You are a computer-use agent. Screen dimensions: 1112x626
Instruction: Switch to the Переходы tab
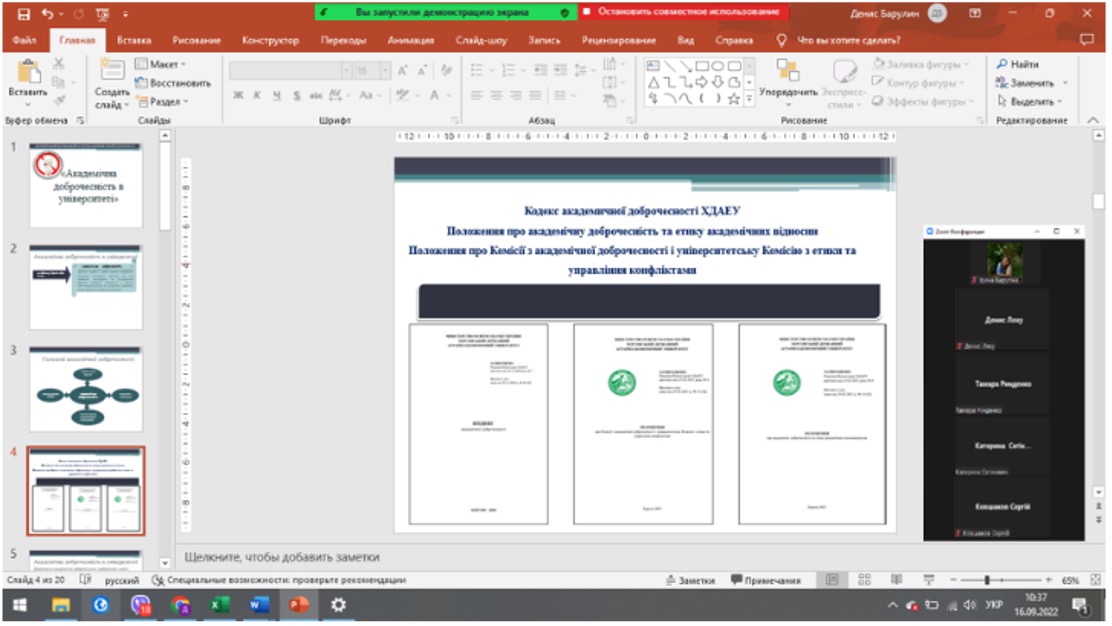pyautogui.click(x=343, y=40)
